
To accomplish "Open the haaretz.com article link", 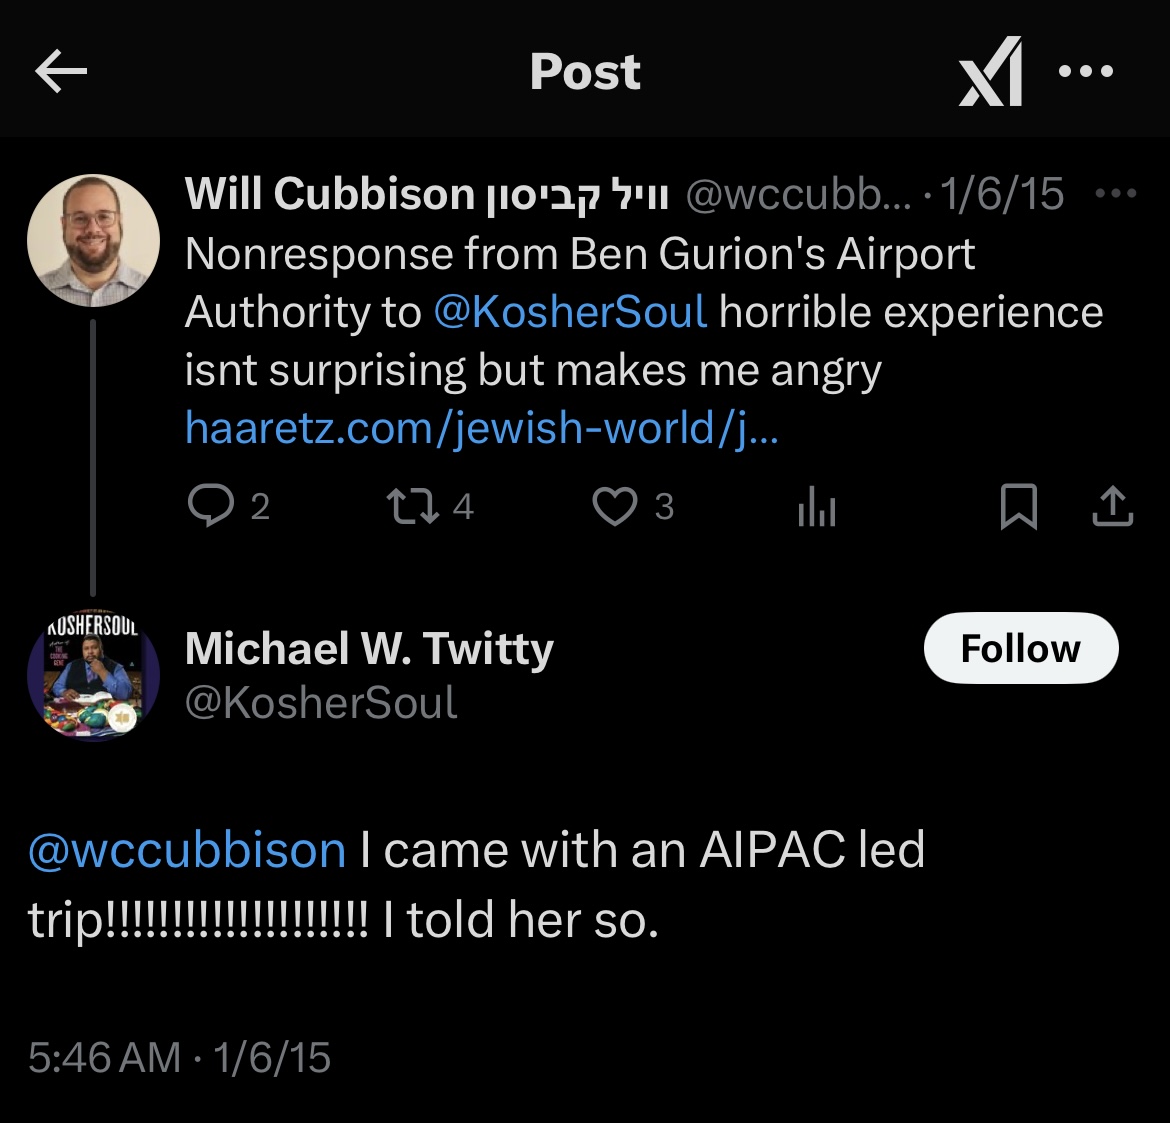I will 482,428.
